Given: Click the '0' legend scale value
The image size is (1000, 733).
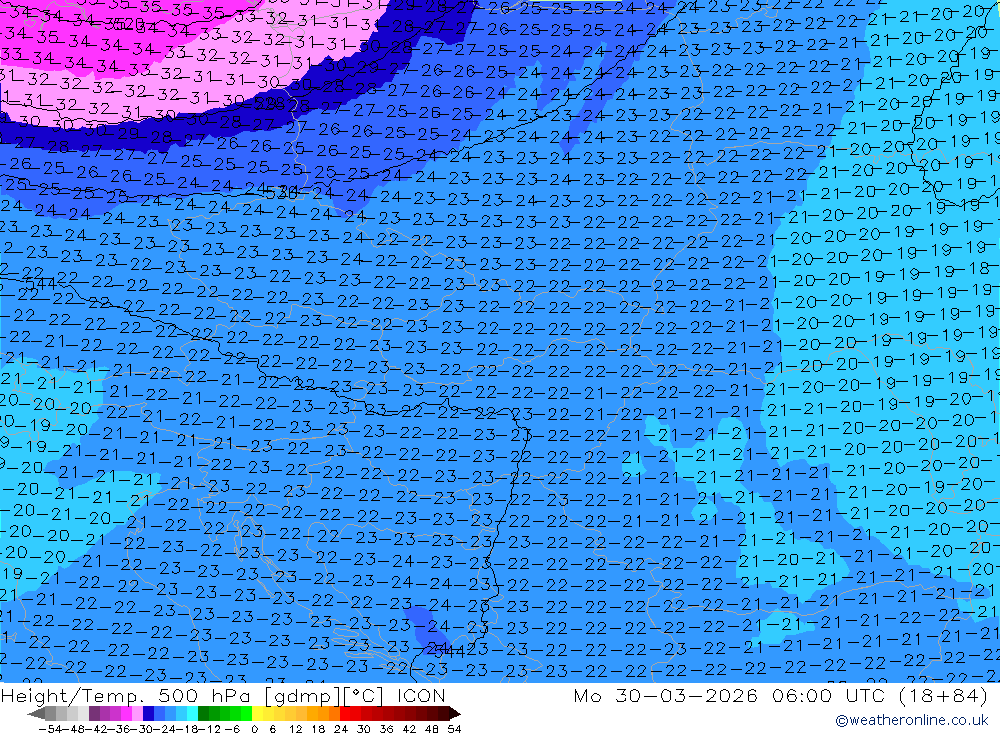Looking at the screenshot, I should pyautogui.click(x=254, y=729).
